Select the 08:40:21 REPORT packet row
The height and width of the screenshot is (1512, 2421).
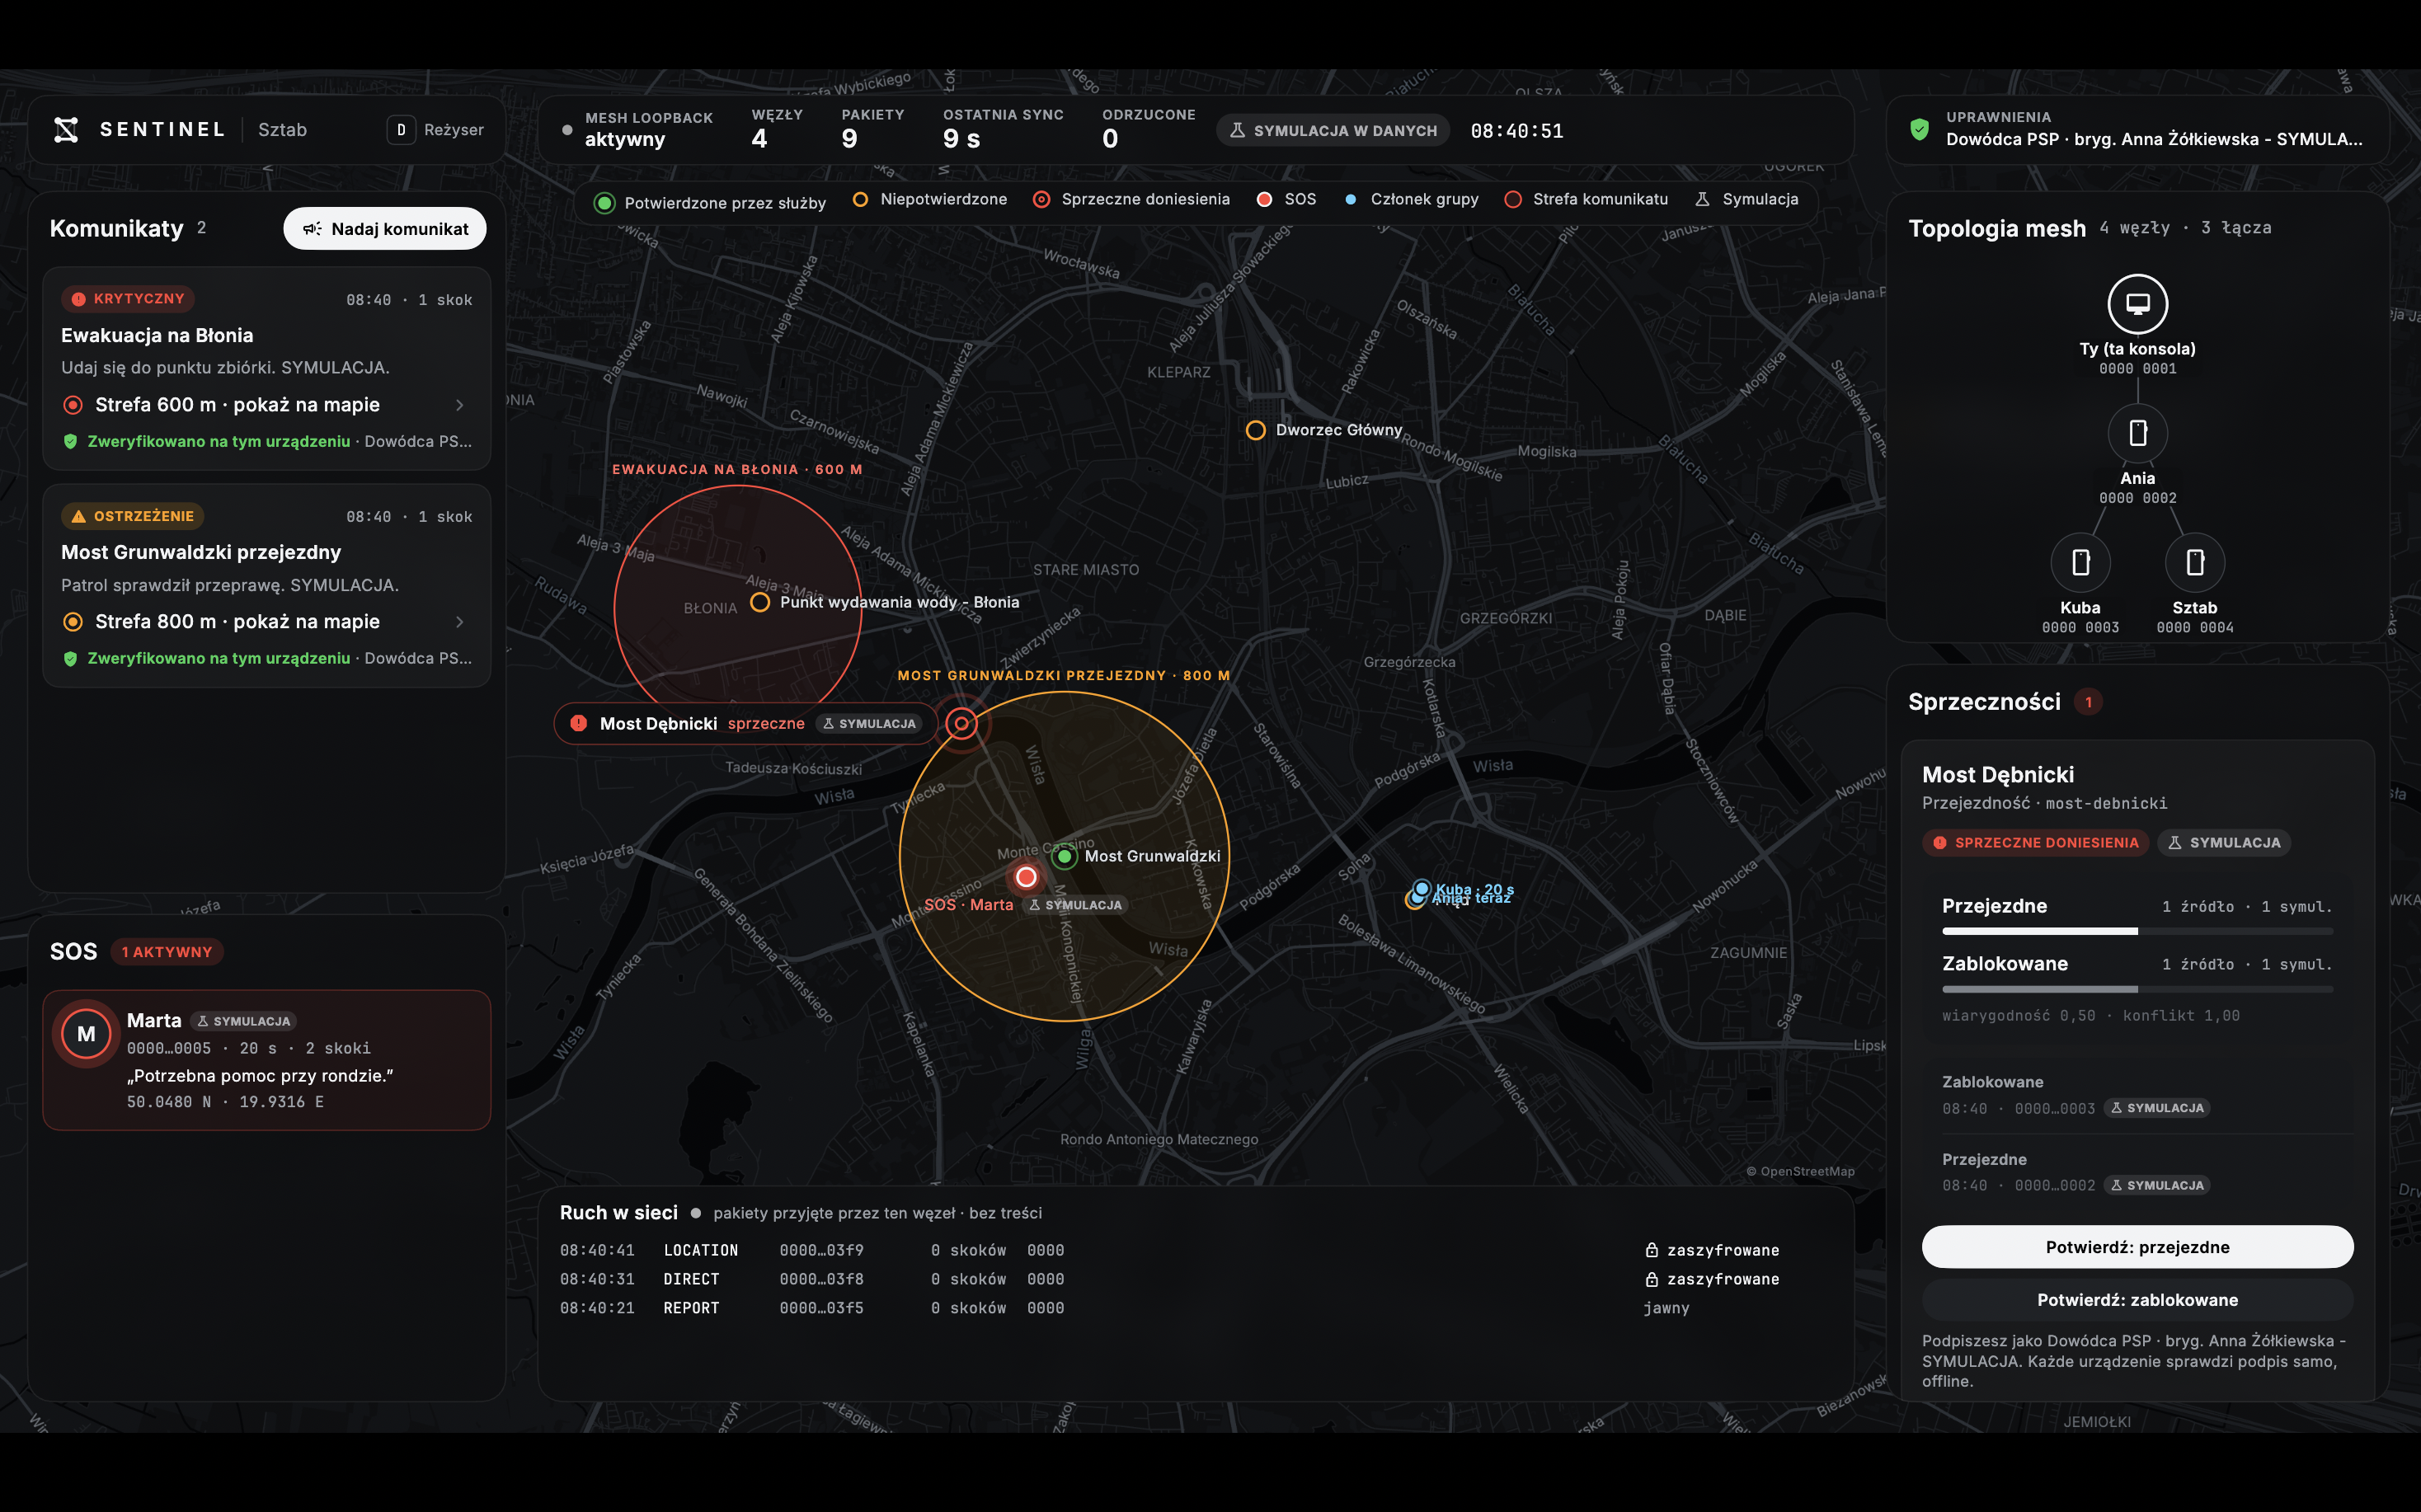pyautogui.click(x=1195, y=1308)
